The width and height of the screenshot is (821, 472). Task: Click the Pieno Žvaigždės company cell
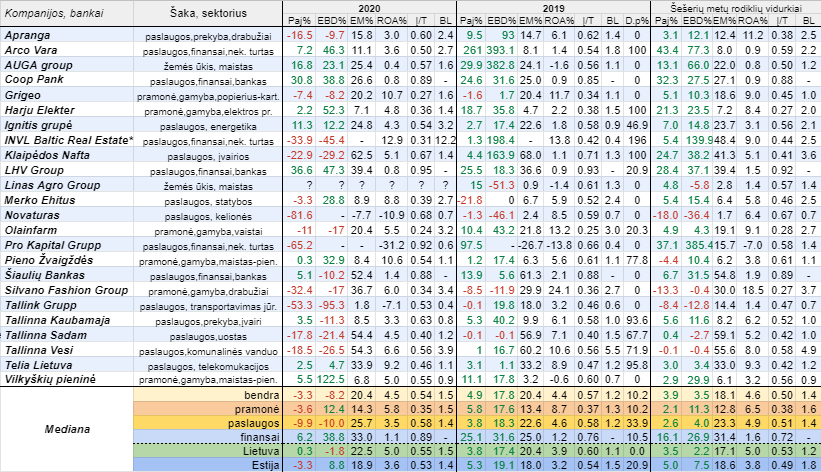tap(49, 260)
